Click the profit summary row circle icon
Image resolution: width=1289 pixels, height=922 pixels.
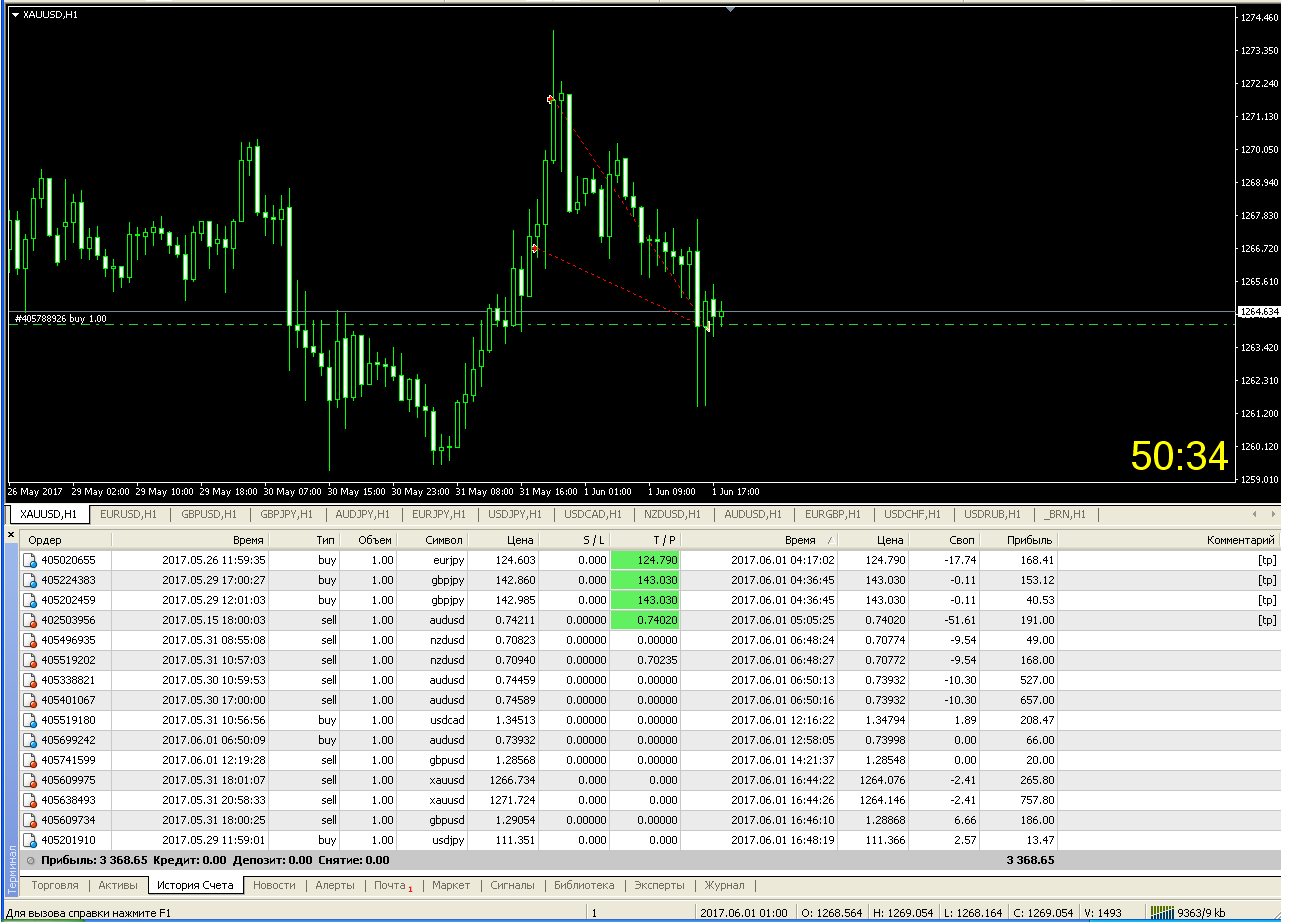click(x=30, y=860)
